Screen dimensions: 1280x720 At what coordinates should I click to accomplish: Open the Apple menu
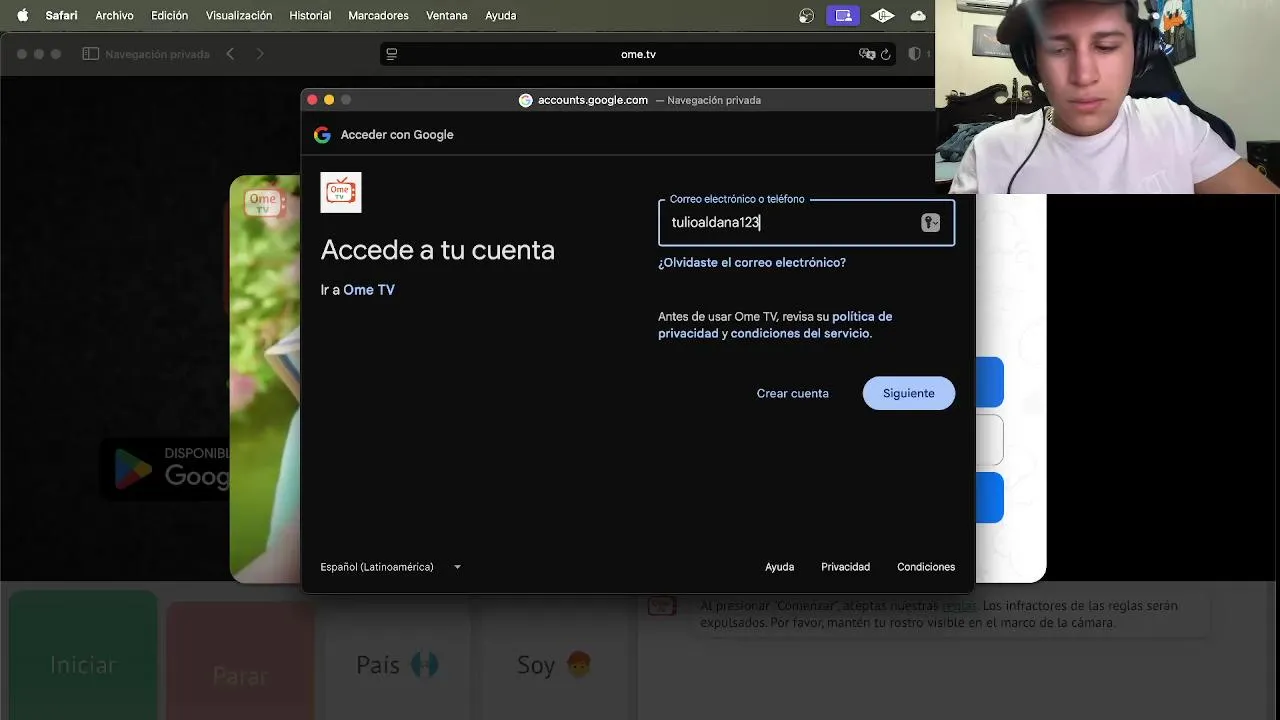click(22, 15)
